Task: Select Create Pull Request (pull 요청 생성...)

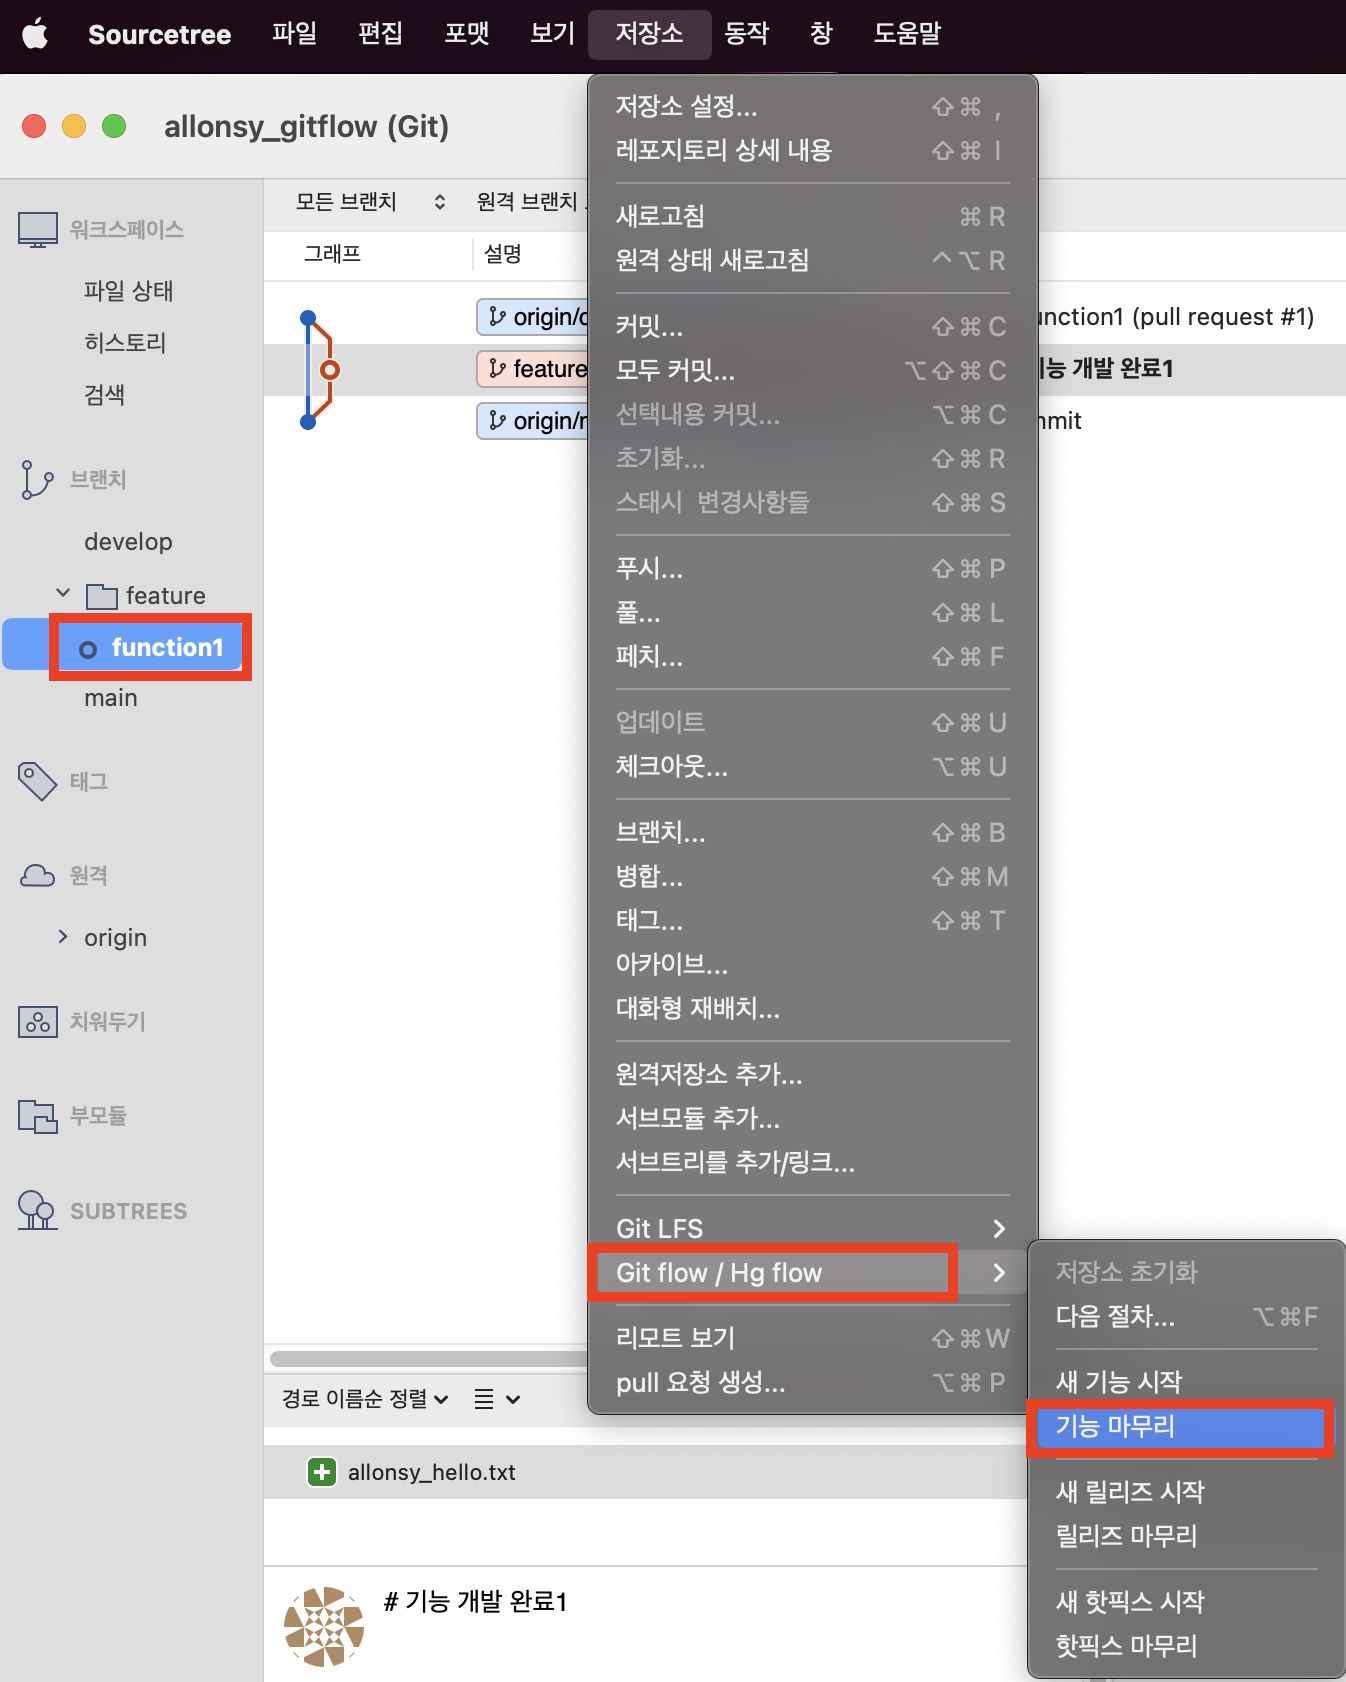Action: tap(812, 1382)
